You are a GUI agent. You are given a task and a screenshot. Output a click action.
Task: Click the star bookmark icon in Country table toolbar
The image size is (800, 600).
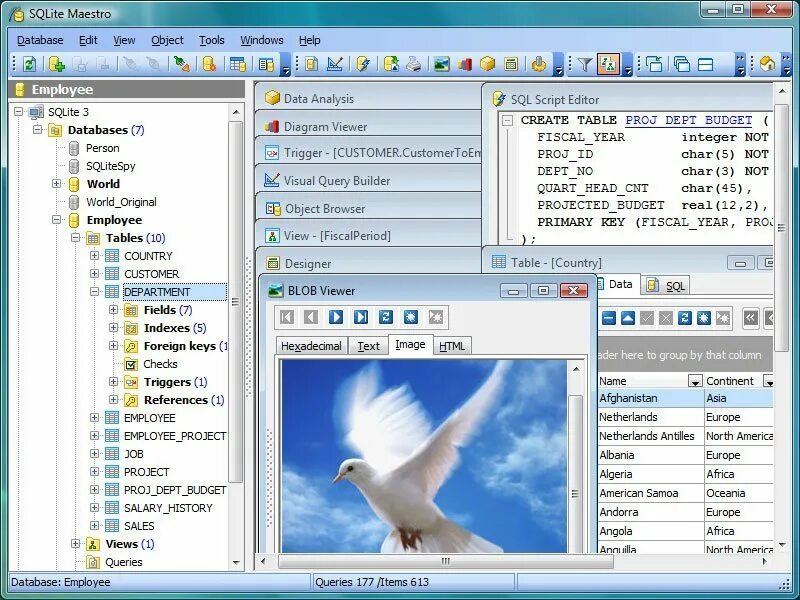pyautogui.click(x=704, y=318)
